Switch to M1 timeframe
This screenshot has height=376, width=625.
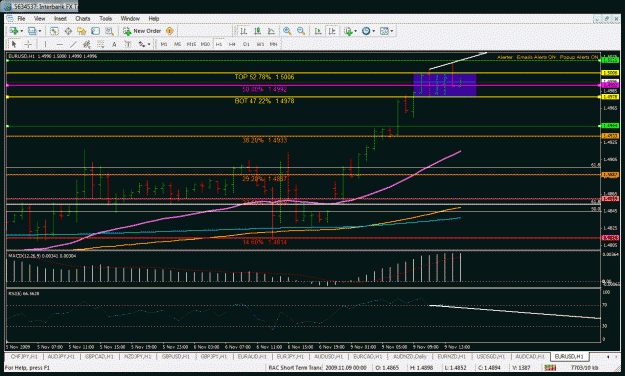coord(164,44)
